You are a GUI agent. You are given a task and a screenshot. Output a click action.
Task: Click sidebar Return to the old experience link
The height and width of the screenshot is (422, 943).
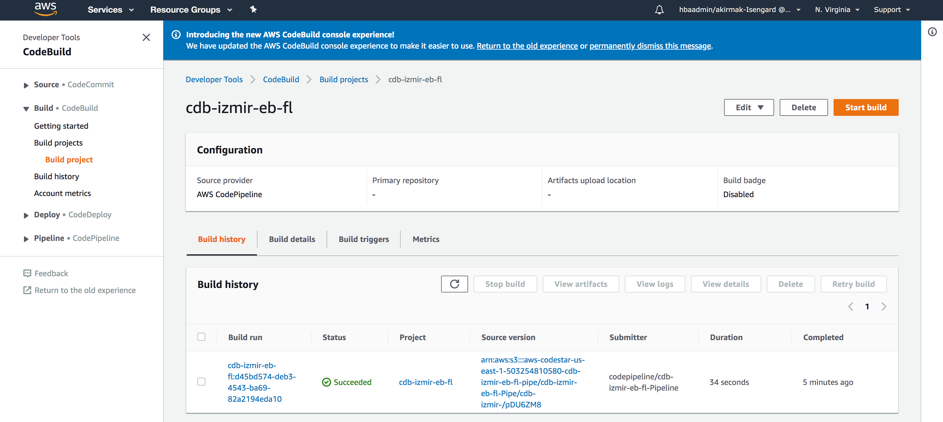(85, 290)
